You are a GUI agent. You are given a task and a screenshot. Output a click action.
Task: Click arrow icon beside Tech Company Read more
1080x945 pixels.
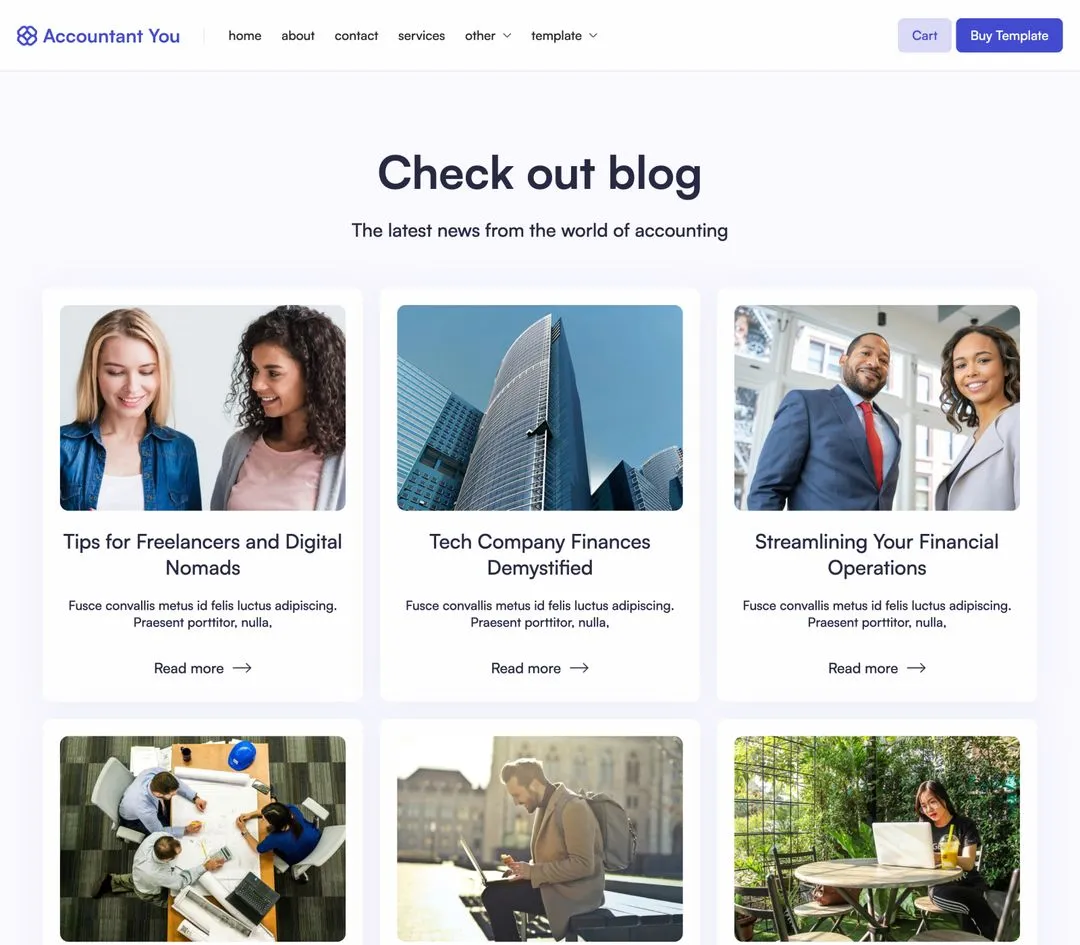(x=579, y=668)
